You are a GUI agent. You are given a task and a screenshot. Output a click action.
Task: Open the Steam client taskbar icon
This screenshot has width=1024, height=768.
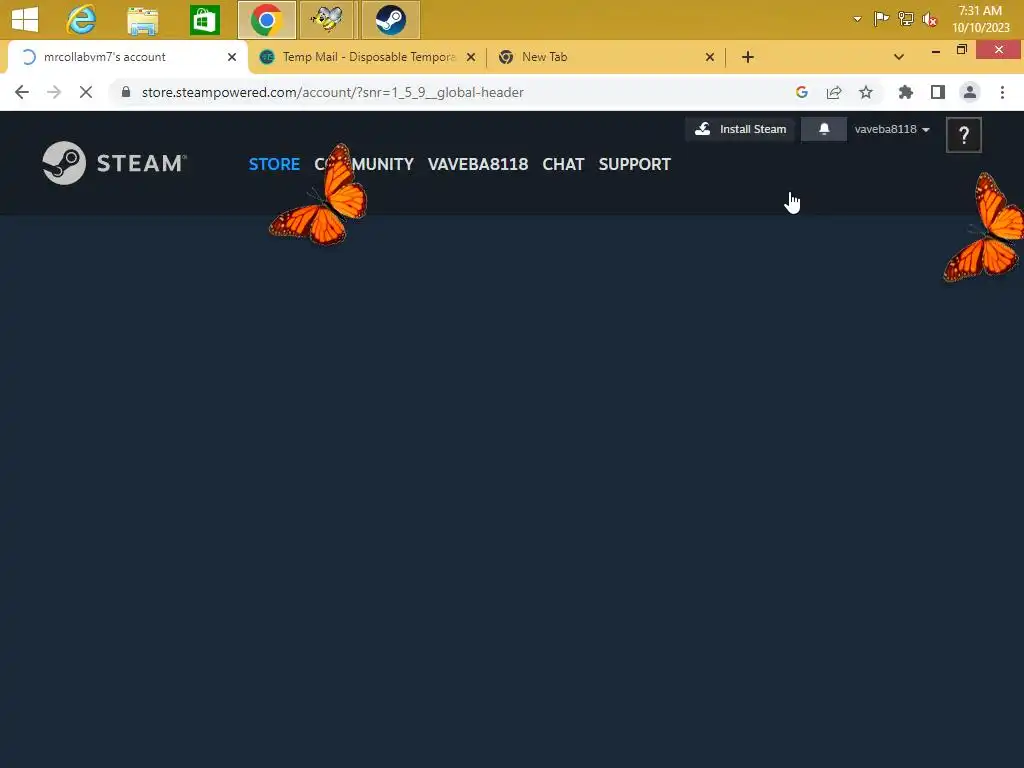point(391,20)
